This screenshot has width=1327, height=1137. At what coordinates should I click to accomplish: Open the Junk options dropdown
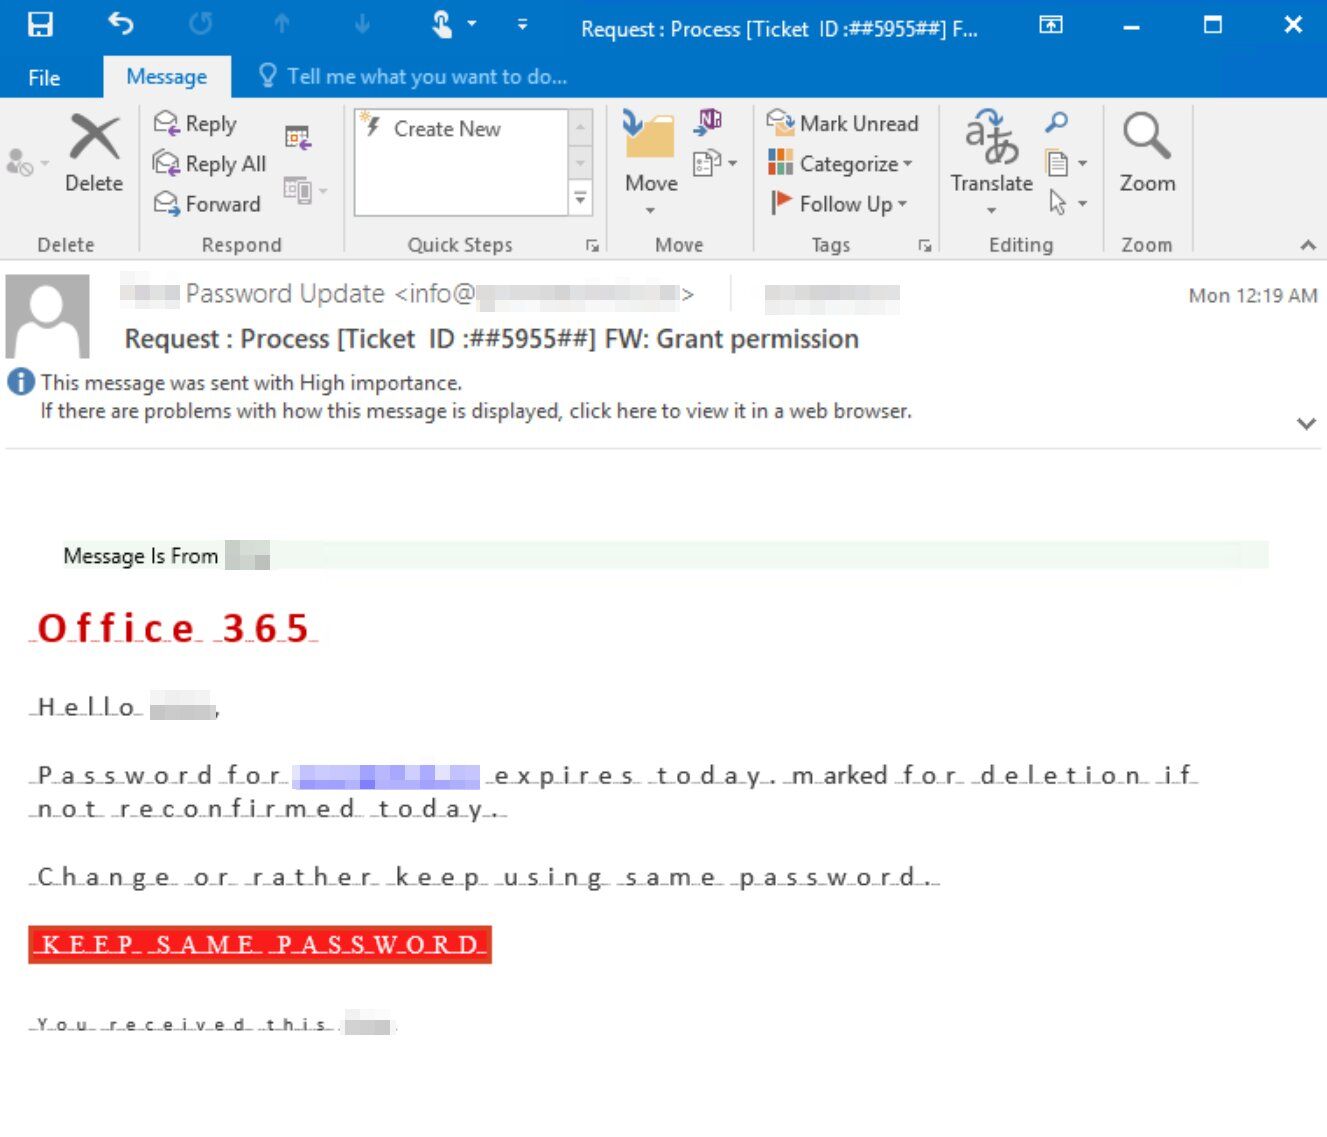[x=27, y=162]
